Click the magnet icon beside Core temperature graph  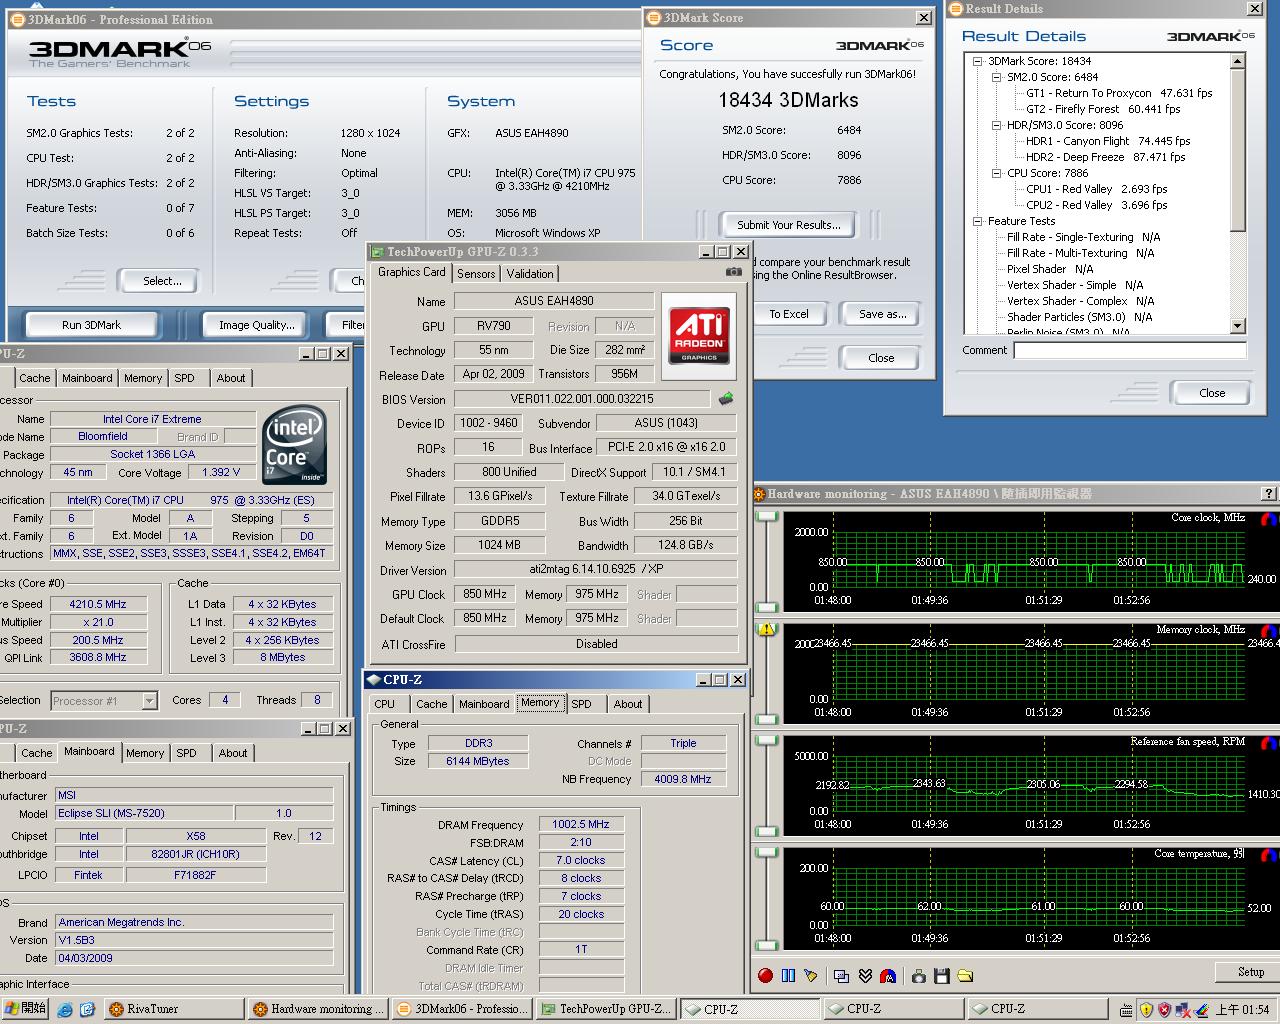pyautogui.click(x=1269, y=856)
